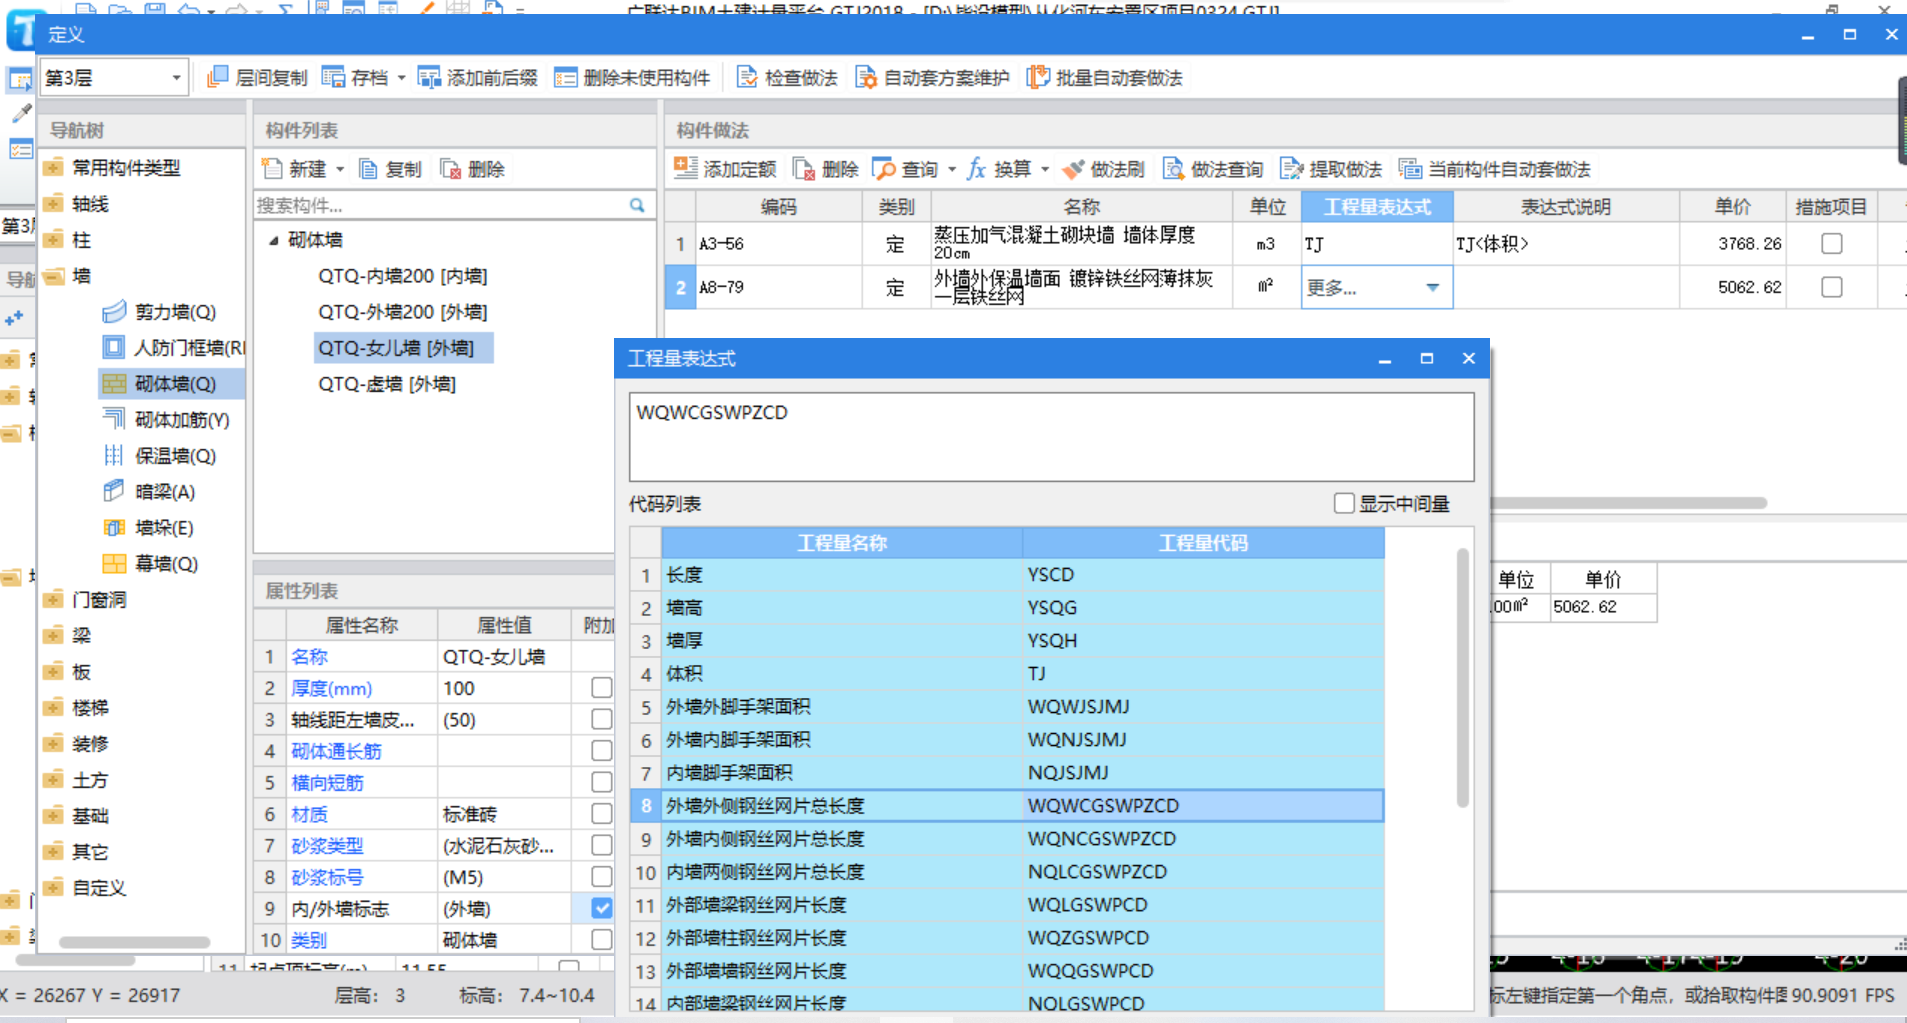Click the 查询 magnifier icon

(883, 169)
